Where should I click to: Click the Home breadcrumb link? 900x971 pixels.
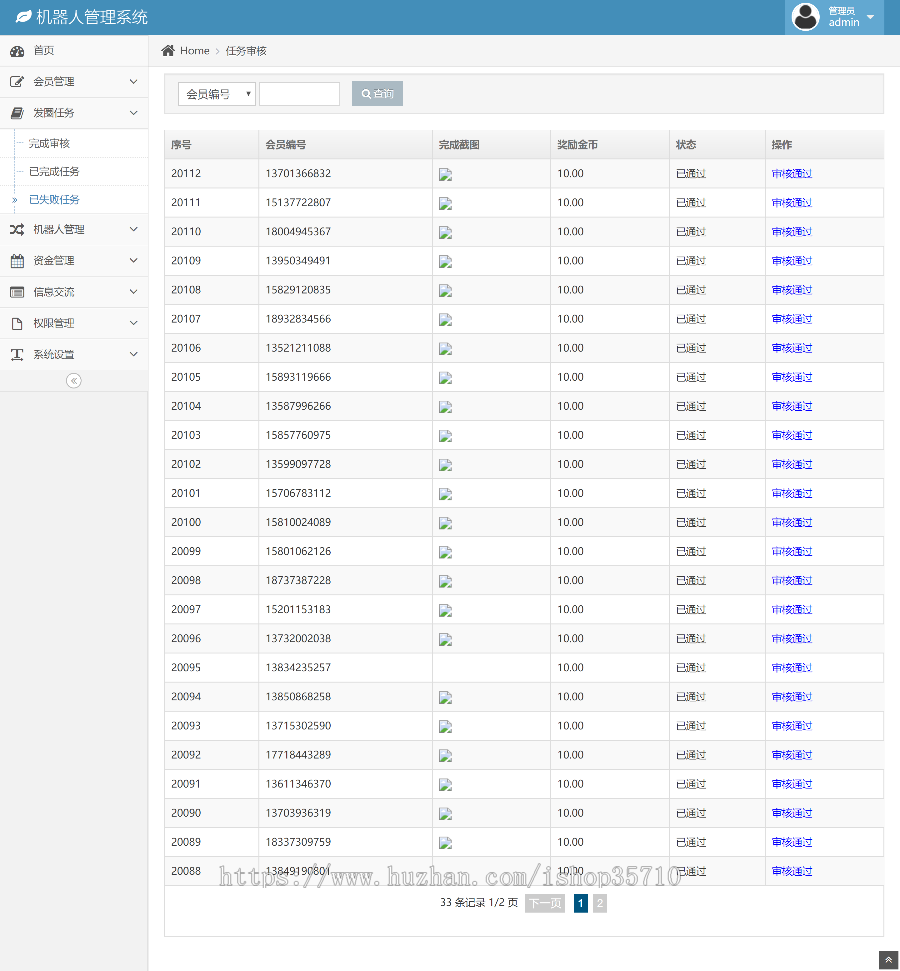[x=194, y=51]
